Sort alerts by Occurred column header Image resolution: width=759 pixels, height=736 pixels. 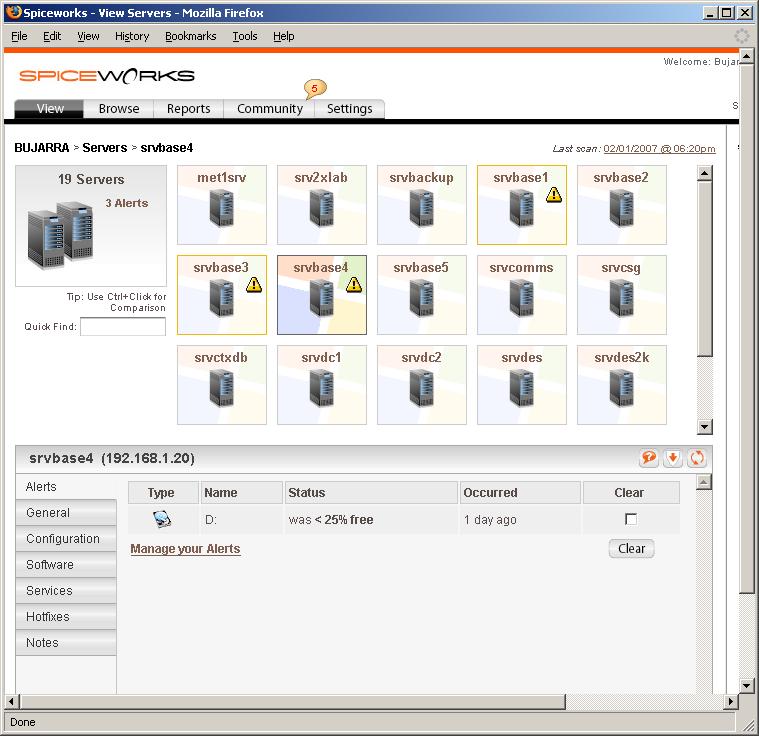520,493
